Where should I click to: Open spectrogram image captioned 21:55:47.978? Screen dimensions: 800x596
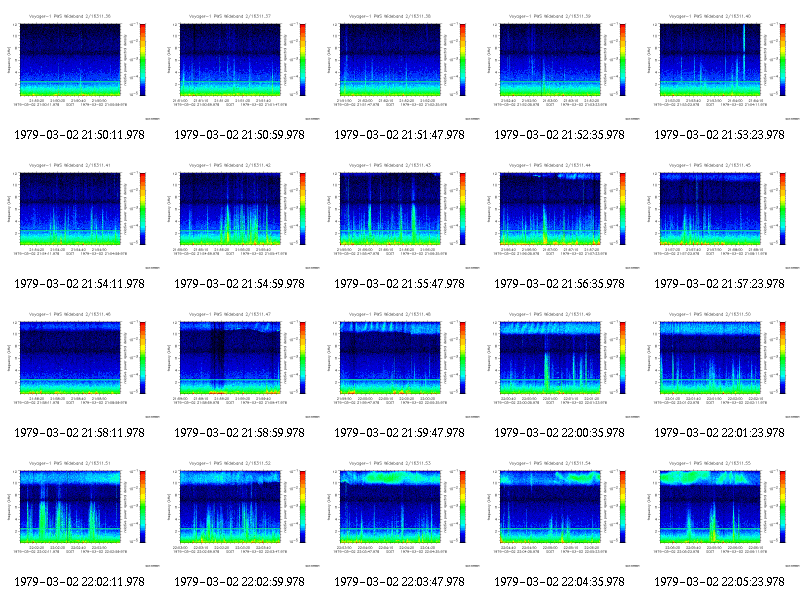pos(400,215)
